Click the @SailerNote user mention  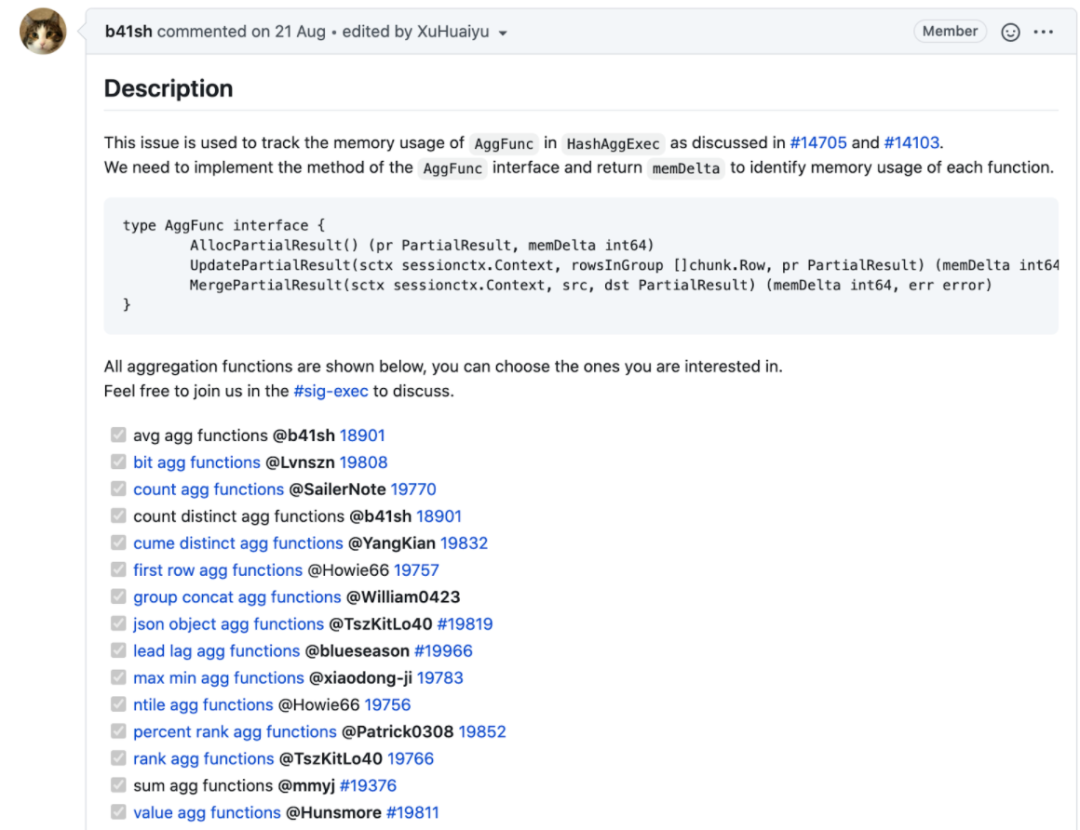[337, 490]
